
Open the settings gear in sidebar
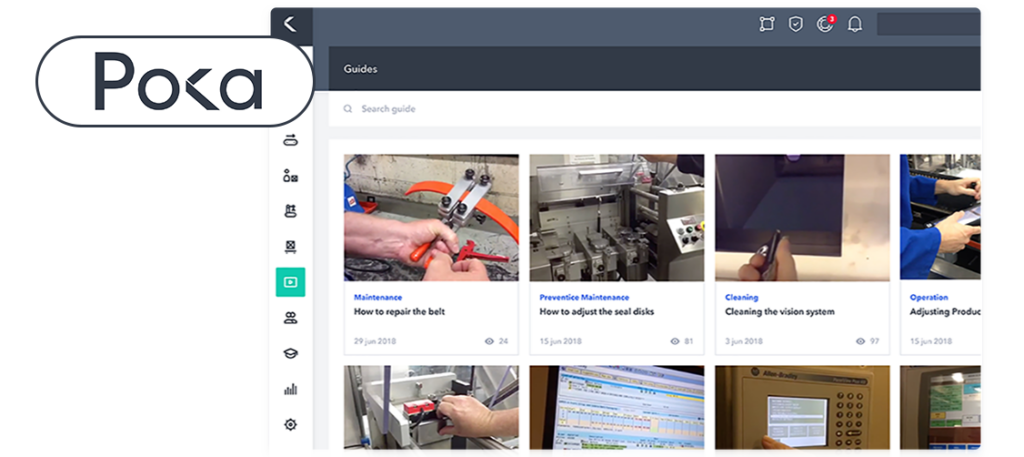point(290,424)
